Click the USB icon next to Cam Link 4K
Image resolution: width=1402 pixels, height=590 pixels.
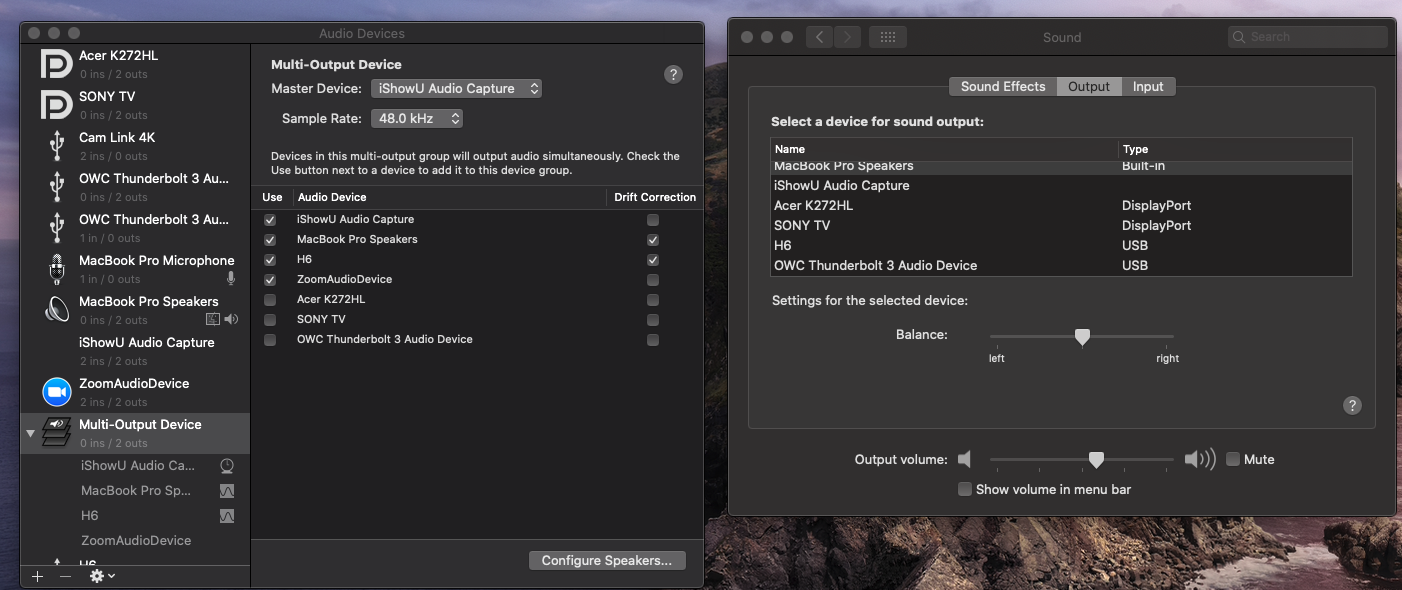tap(57, 145)
